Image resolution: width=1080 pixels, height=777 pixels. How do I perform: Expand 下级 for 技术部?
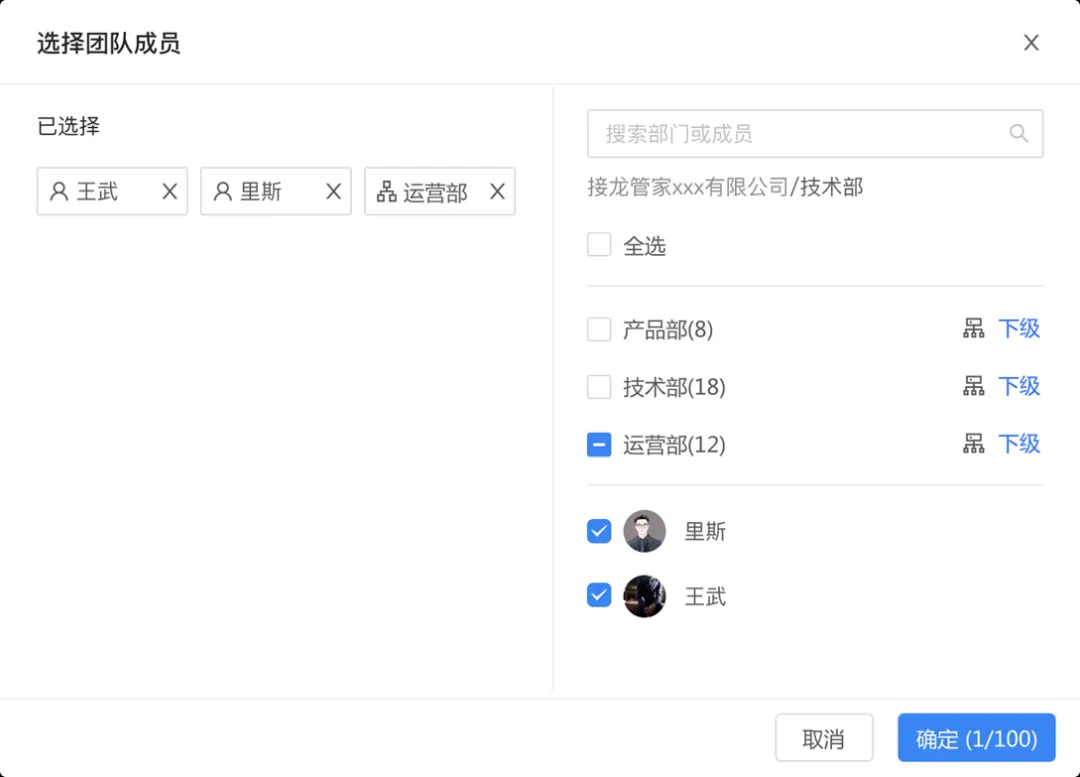(1019, 386)
